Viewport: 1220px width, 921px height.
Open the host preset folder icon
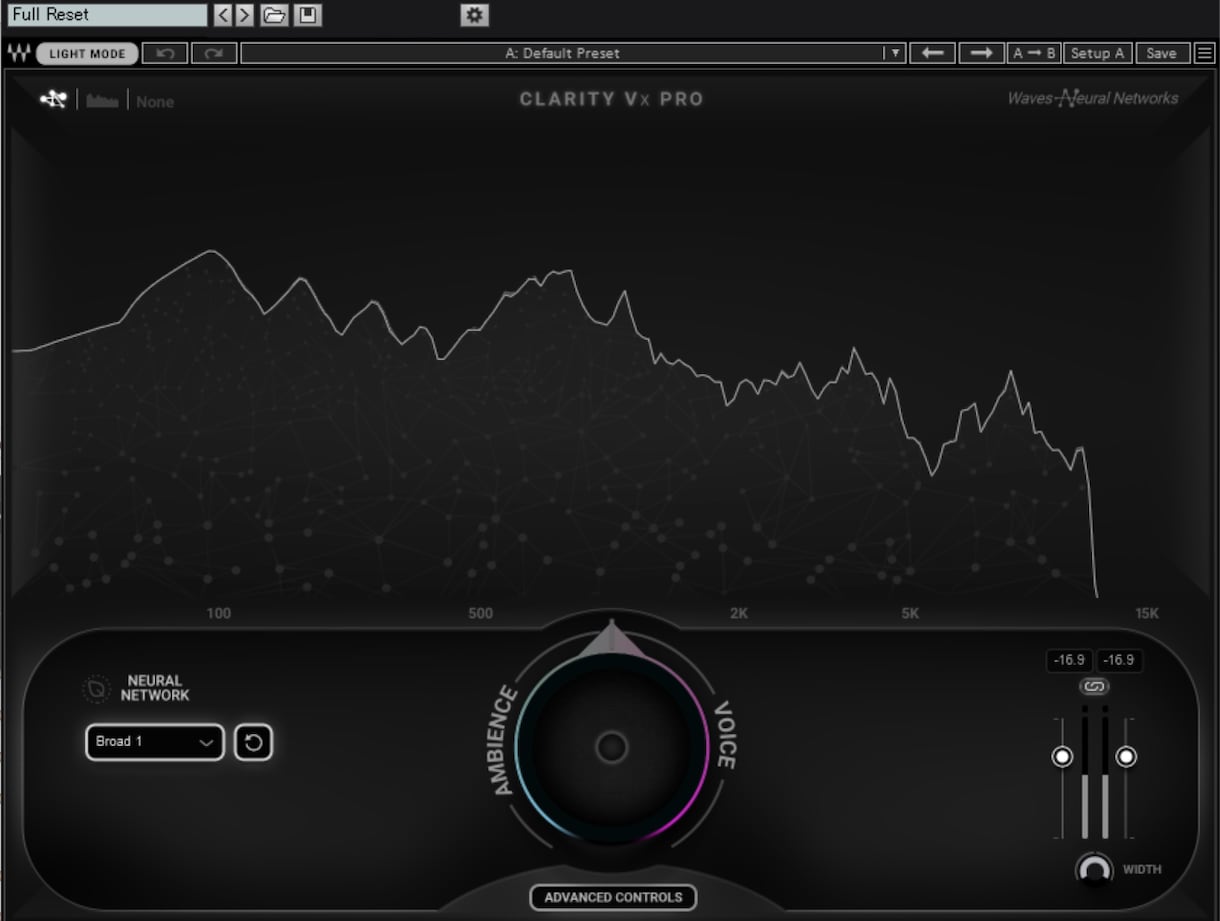[274, 15]
